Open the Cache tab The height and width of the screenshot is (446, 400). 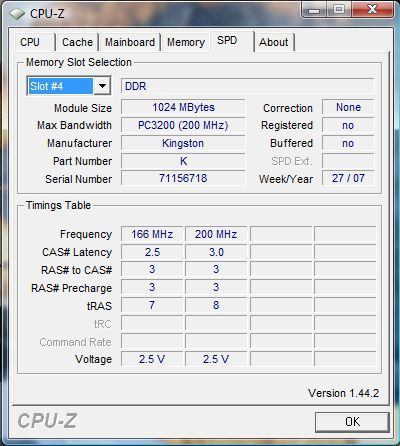pos(77,42)
